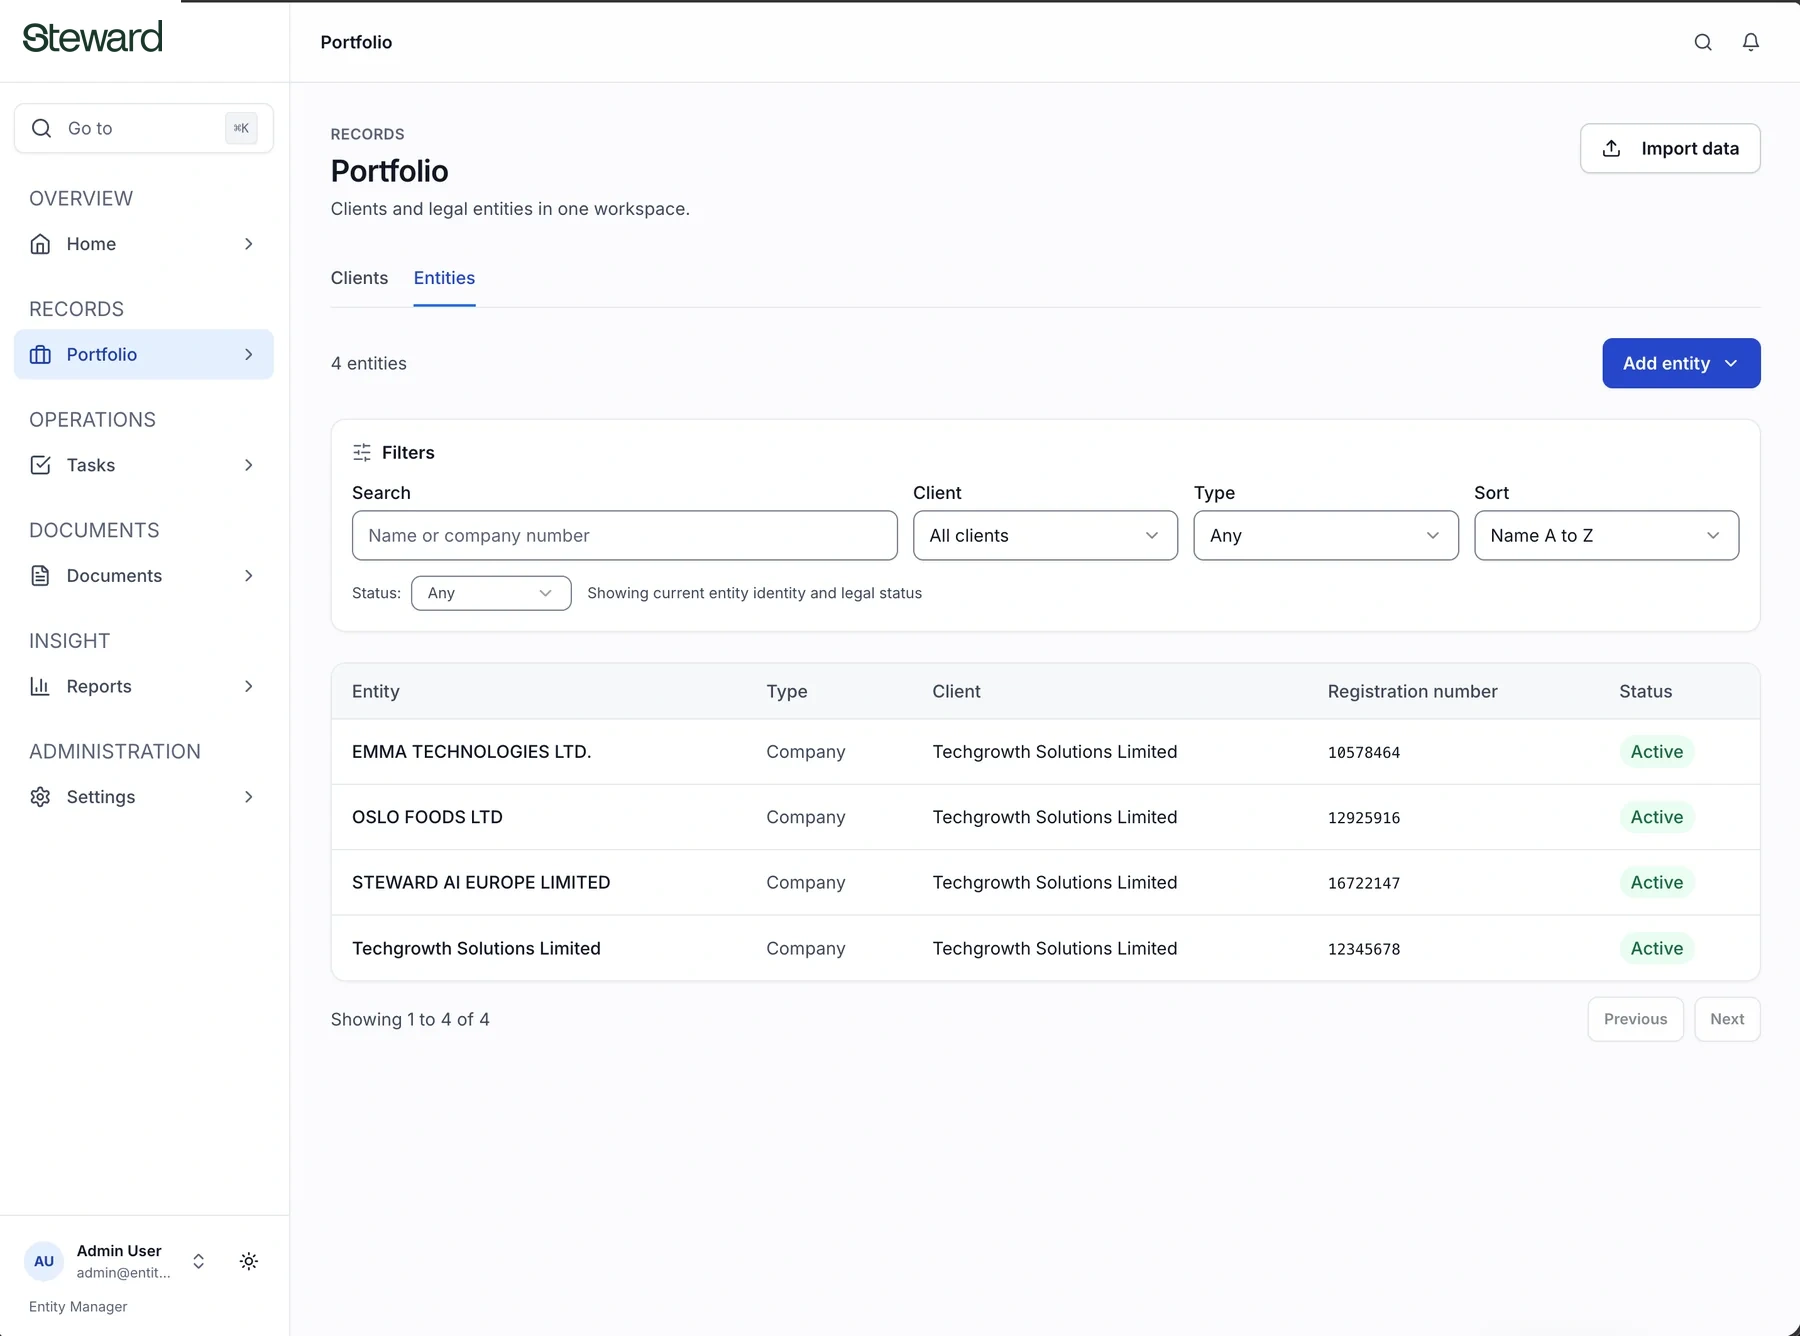Click Active status badge for OSLO FOODS LTD
Screen dimensions: 1800x1336
click(1656, 817)
